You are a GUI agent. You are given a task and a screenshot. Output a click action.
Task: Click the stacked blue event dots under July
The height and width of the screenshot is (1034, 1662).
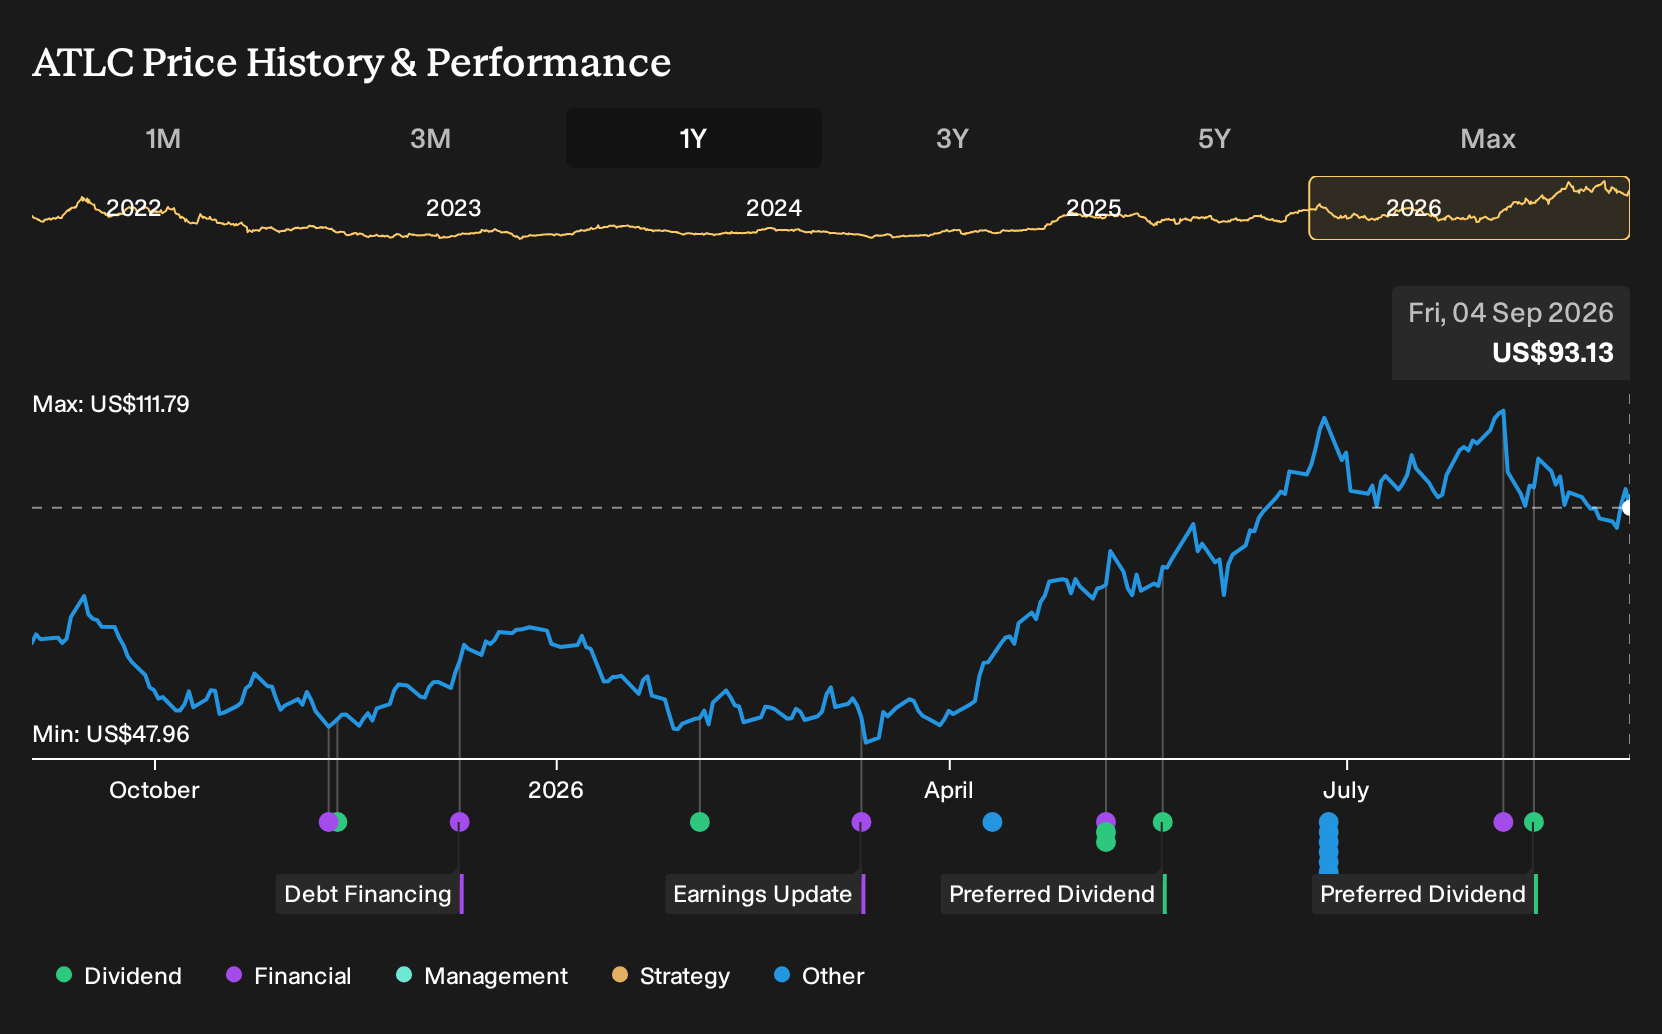coord(1328,844)
